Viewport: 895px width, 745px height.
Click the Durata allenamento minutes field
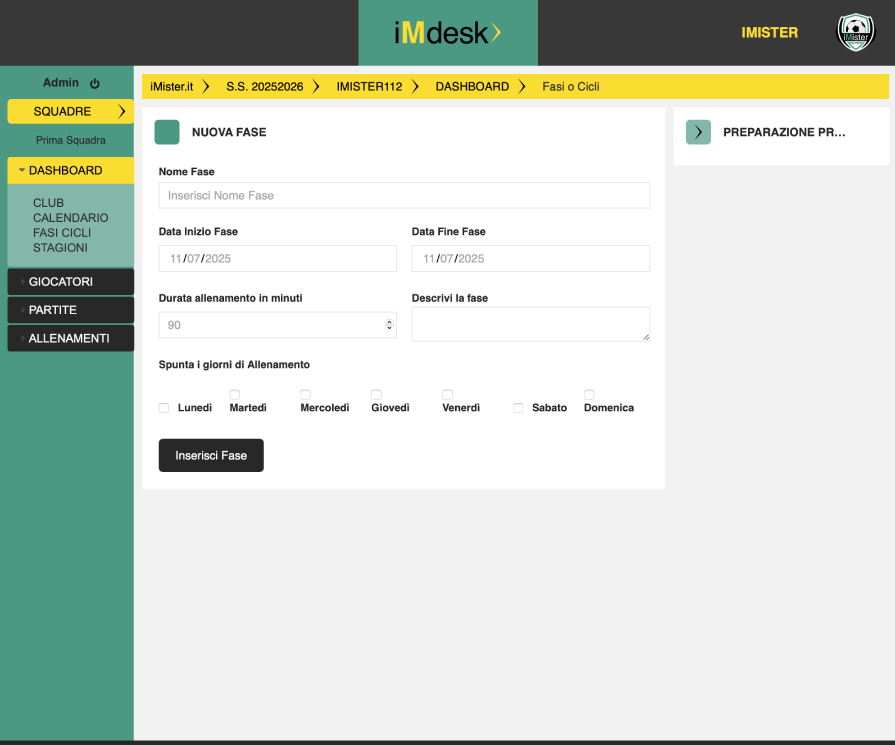277,325
